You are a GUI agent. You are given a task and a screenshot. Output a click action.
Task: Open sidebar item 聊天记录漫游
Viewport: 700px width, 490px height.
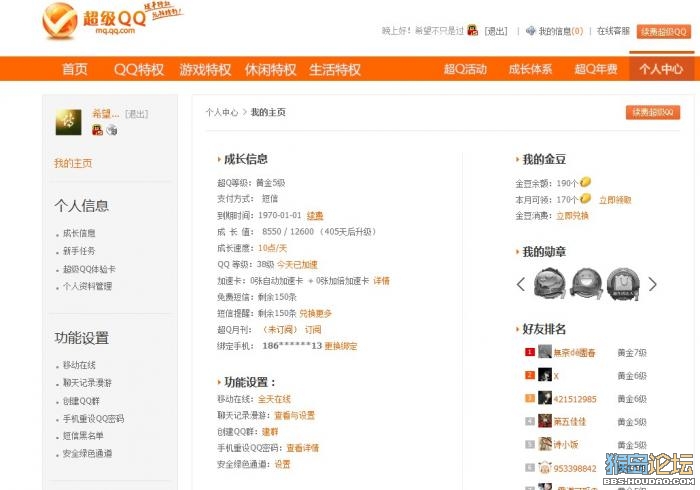(88, 382)
